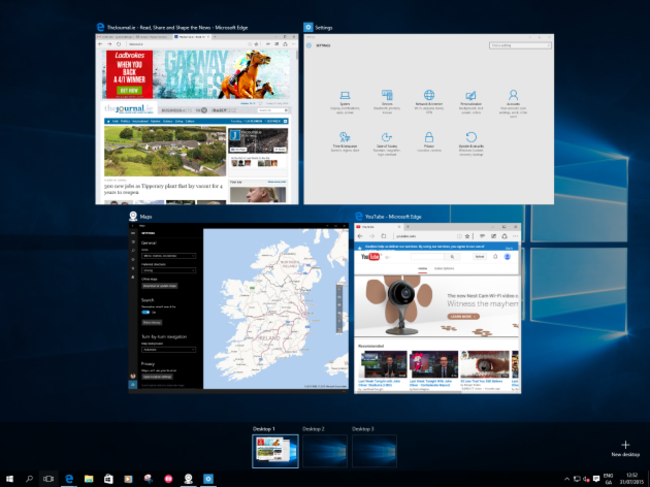650x487 pixels.
Task: Open the Map background dropdown in Maps
Action: pos(168,349)
